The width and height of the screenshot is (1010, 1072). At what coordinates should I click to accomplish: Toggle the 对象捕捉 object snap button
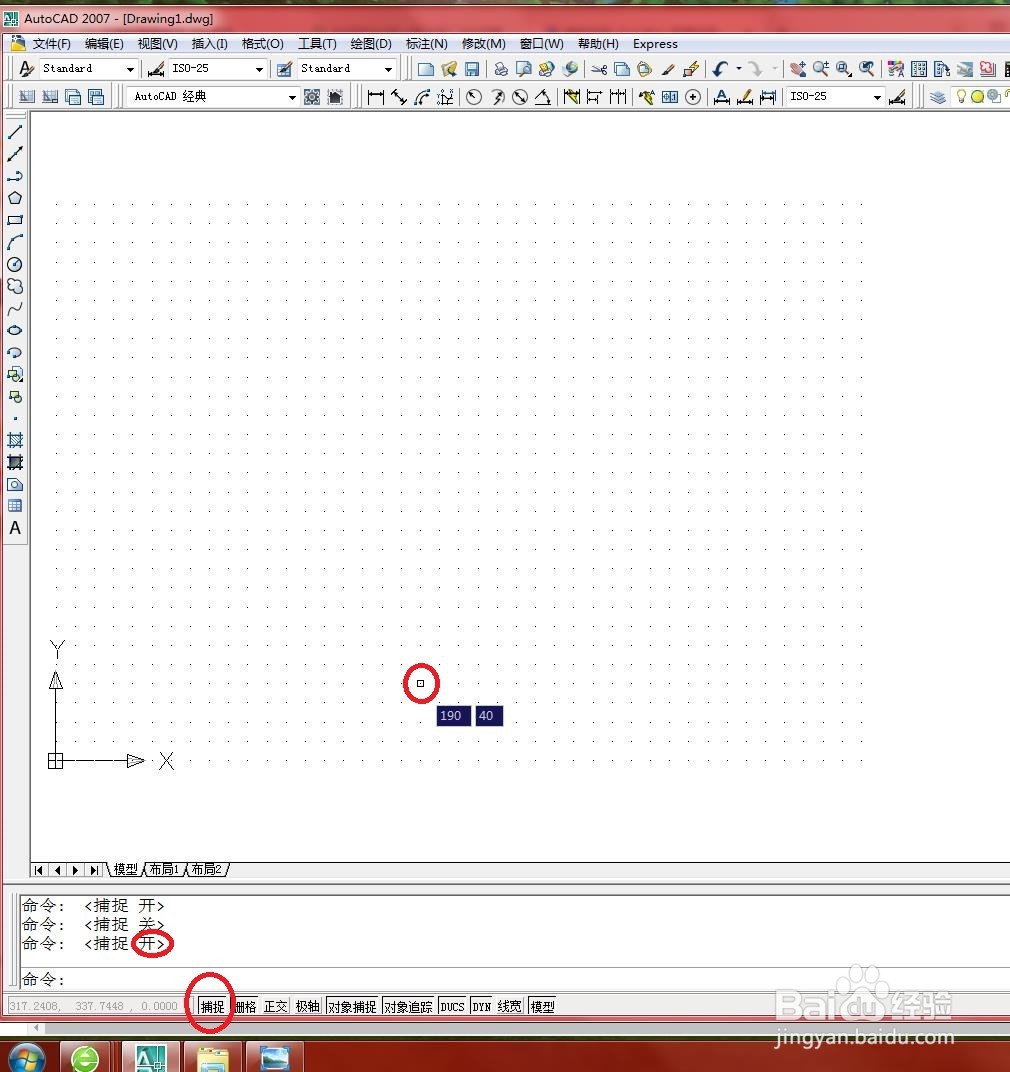click(x=352, y=1006)
